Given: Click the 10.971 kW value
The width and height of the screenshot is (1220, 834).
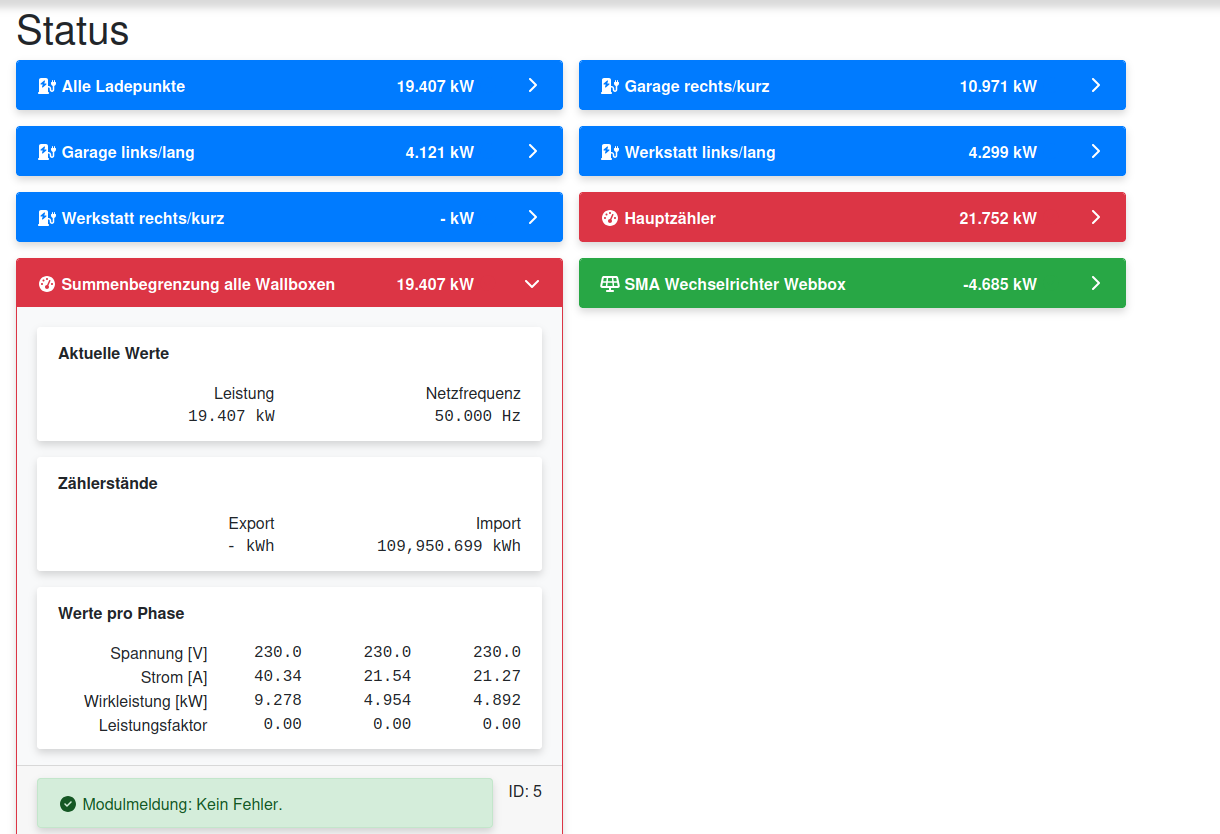Looking at the screenshot, I should click(x=998, y=86).
